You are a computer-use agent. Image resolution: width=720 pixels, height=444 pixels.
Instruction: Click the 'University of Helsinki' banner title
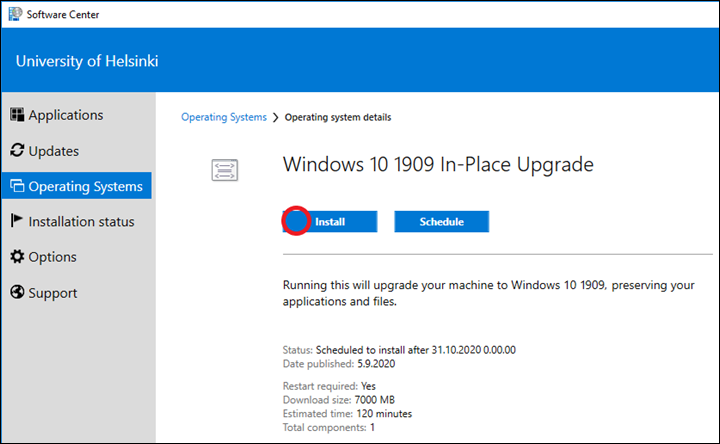pos(87,61)
